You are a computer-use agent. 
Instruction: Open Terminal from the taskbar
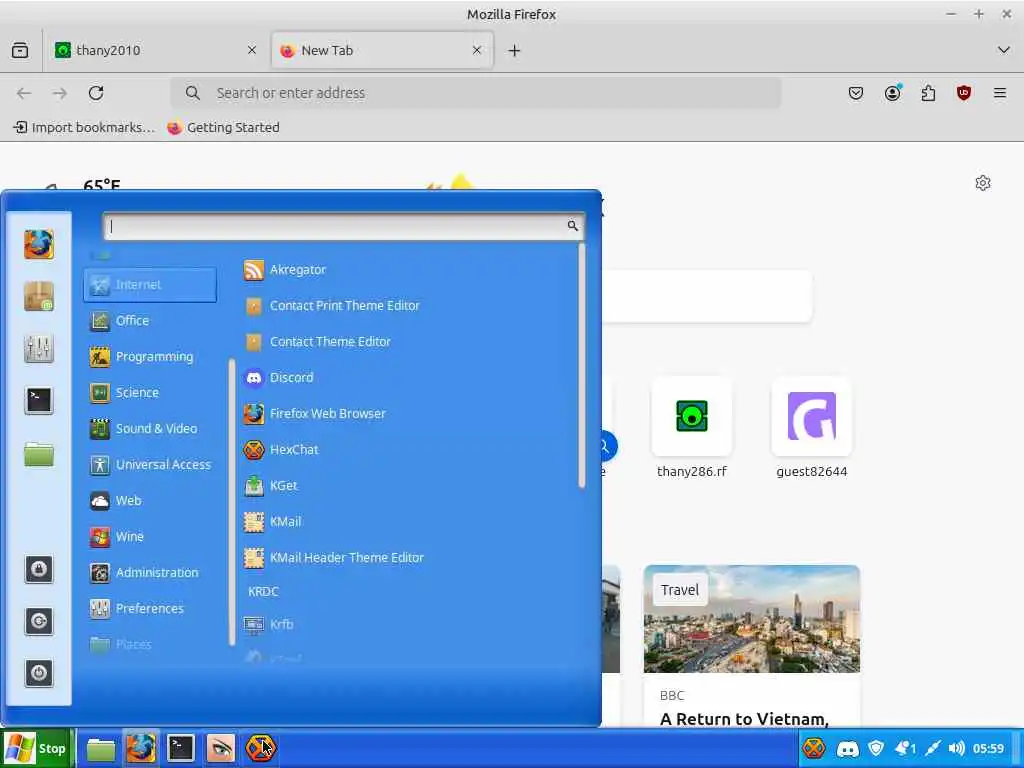point(181,748)
